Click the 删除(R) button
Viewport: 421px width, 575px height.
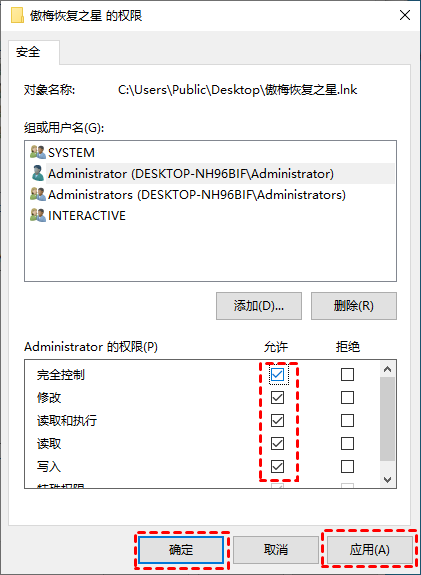(x=354, y=306)
